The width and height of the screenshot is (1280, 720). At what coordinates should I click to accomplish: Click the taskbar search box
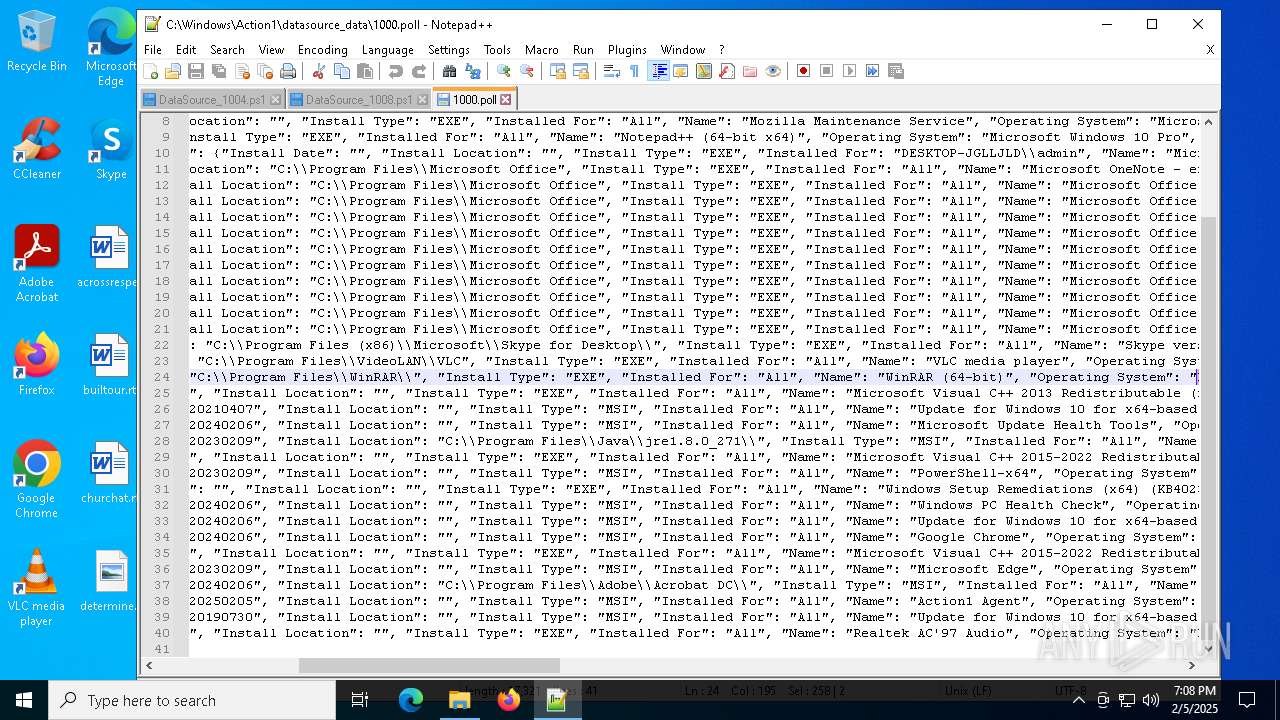click(x=192, y=700)
